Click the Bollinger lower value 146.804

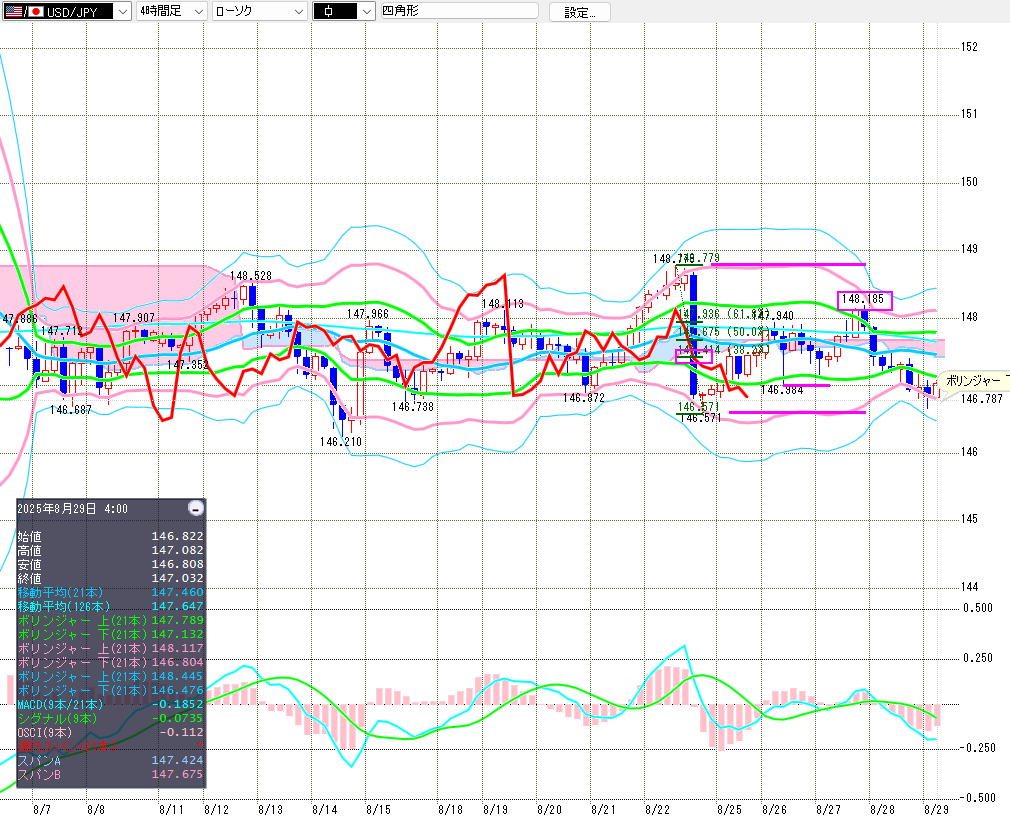177,662
